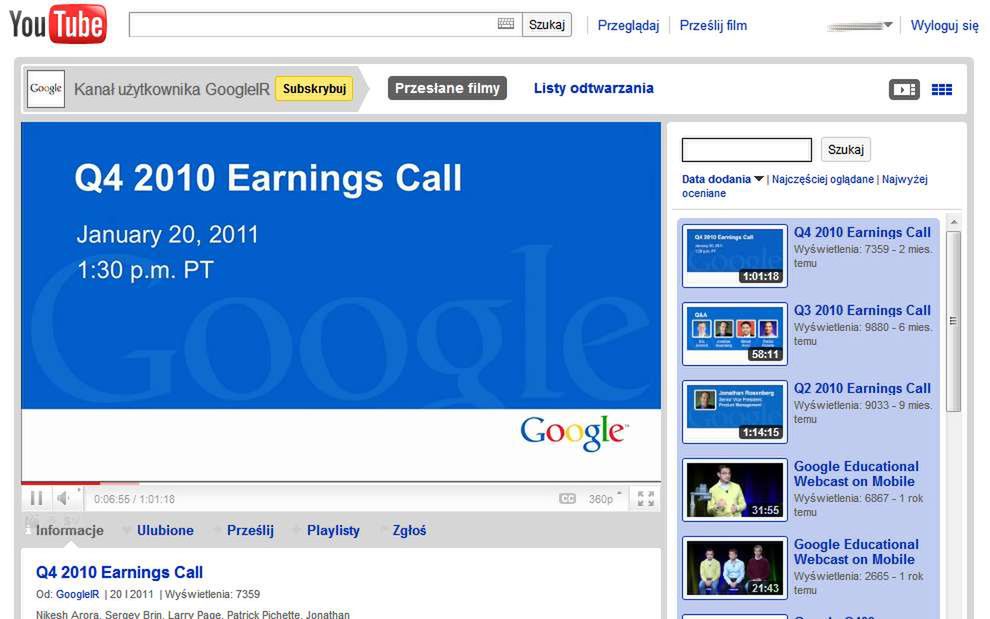Open the Educational Webcast title with 6867 views
This screenshot has height=619, width=990.
pyautogui.click(x=856, y=474)
